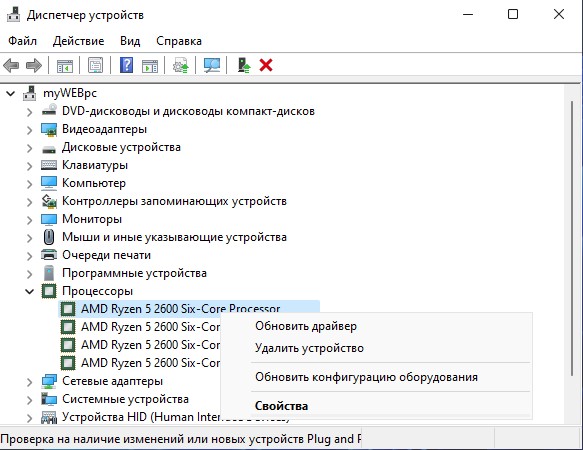The width and height of the screenshot is (583, 450).
Task: Expand the Клавиатуры category
Action: click(29, 165)
